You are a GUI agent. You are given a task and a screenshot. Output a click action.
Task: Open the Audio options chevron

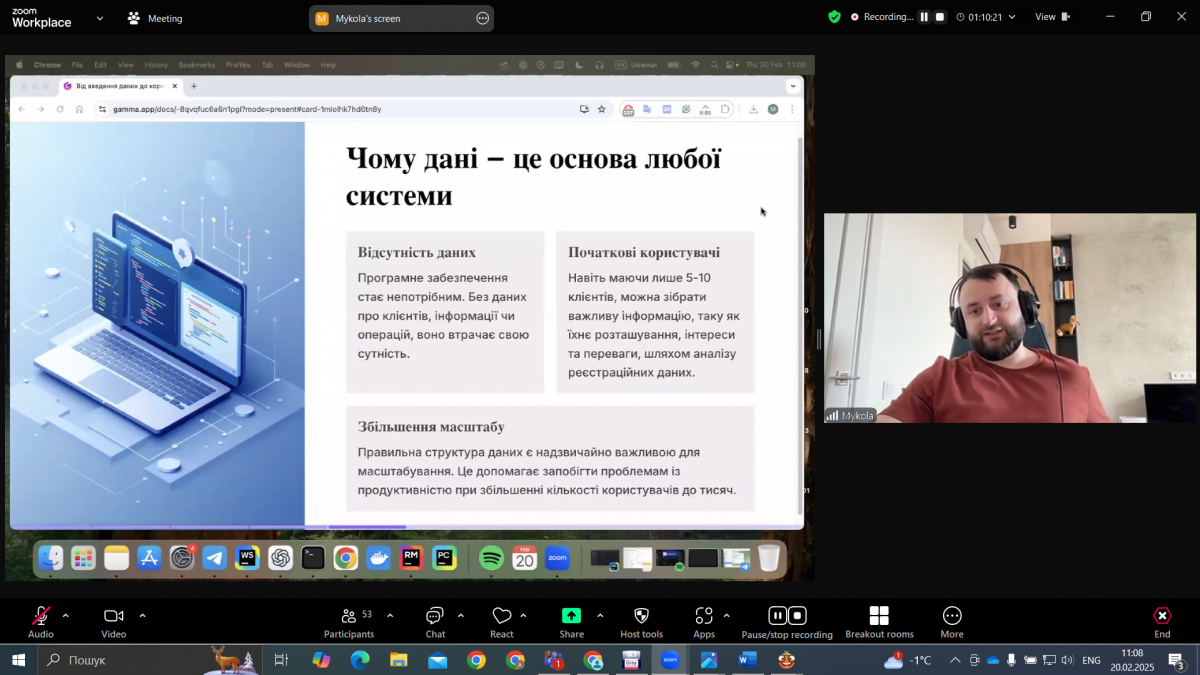[x=66, y=615]
